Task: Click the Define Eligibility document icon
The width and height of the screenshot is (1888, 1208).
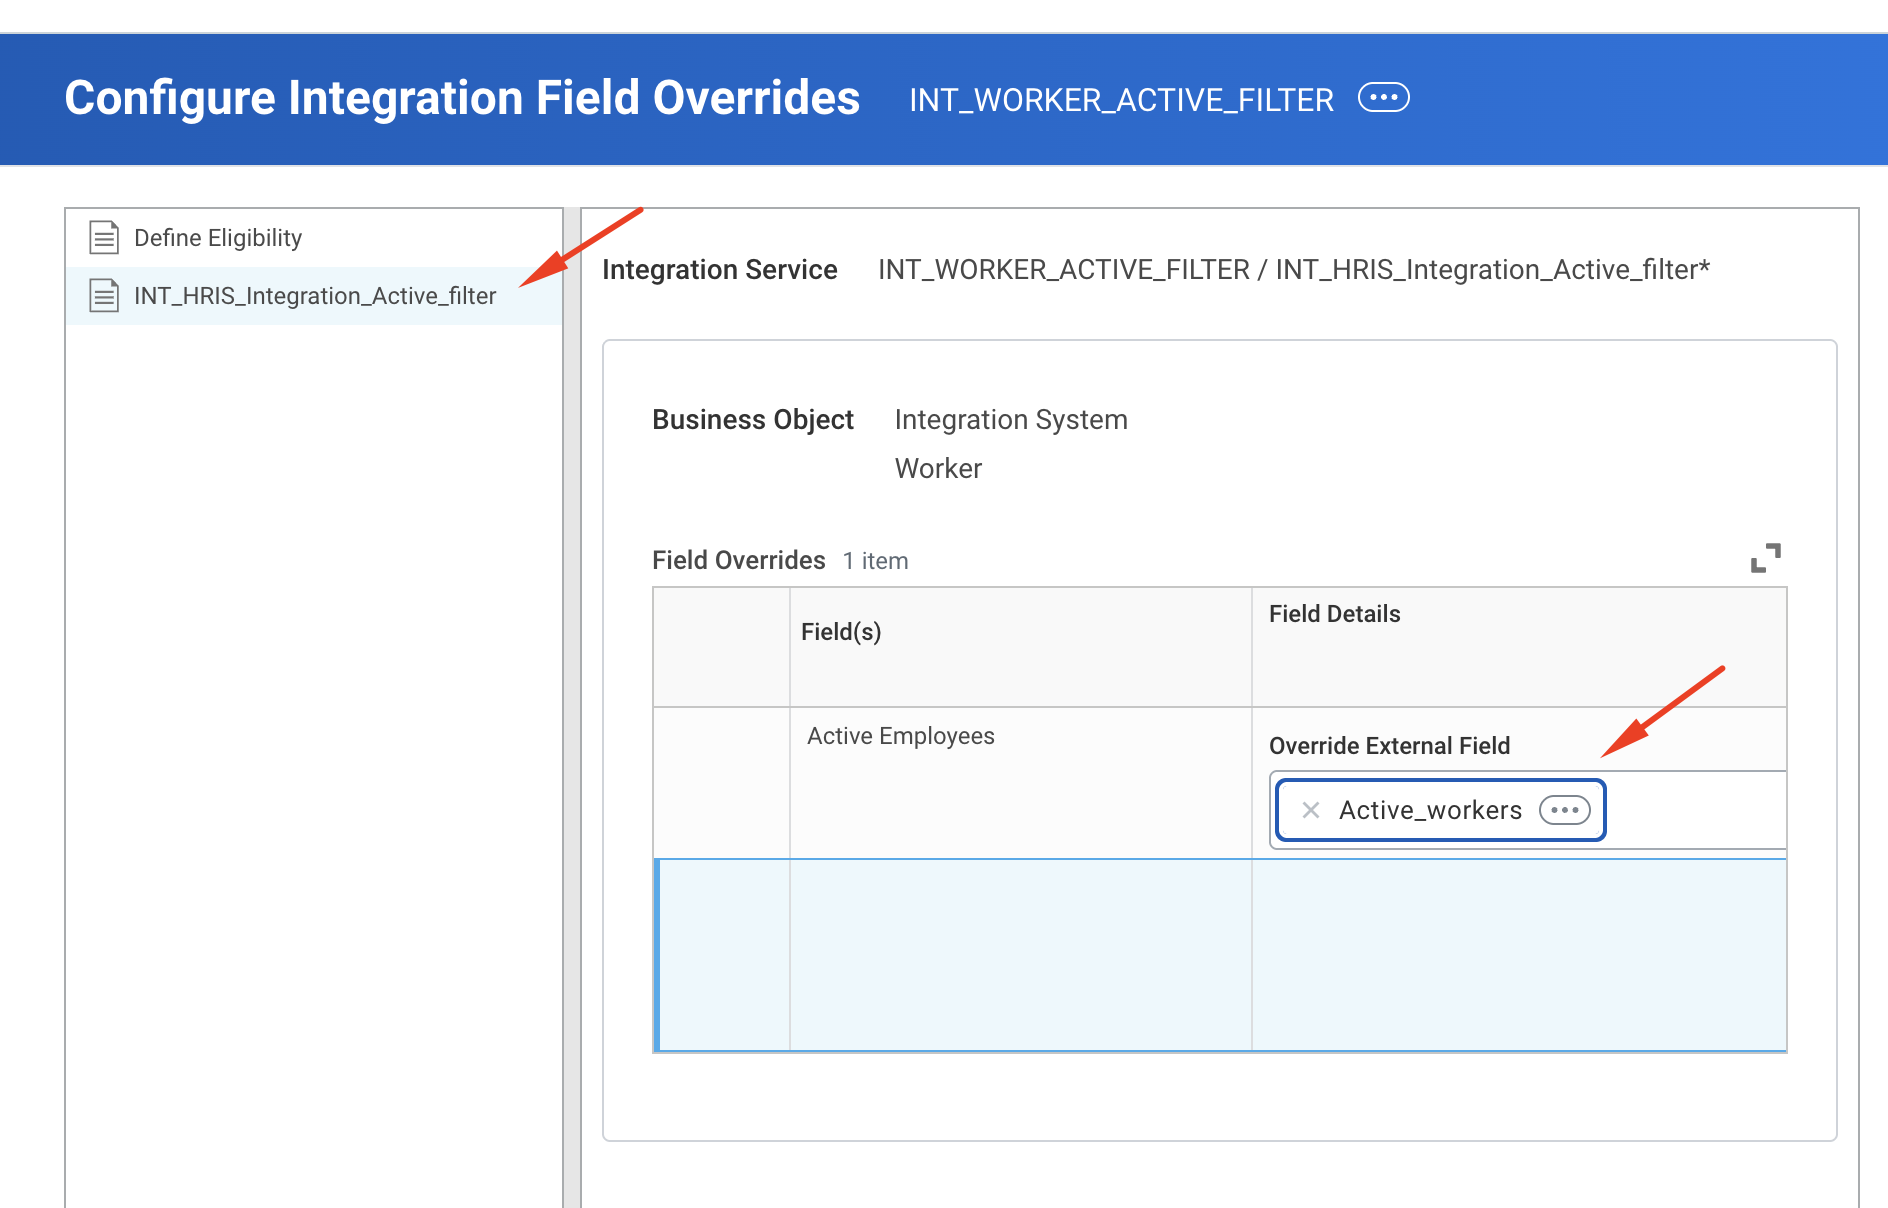Action: 104,238
